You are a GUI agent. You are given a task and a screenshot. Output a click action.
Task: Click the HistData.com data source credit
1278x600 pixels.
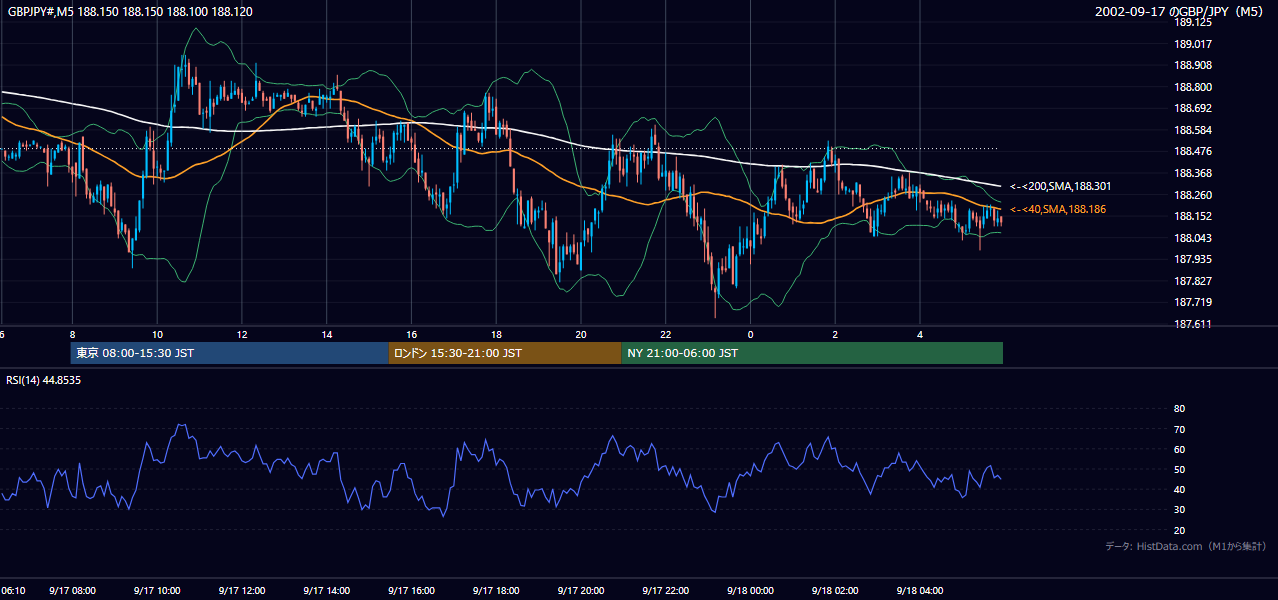[x=1186, y=546]
